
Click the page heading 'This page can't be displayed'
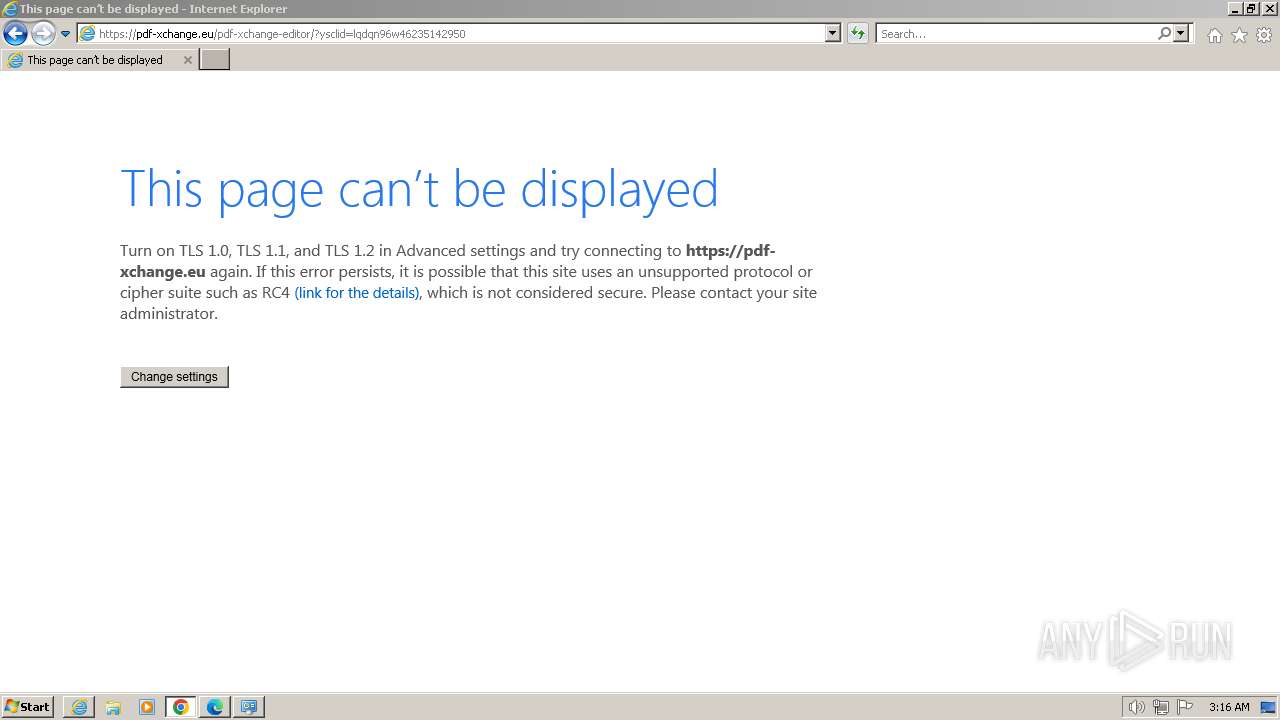click(419, 188)
